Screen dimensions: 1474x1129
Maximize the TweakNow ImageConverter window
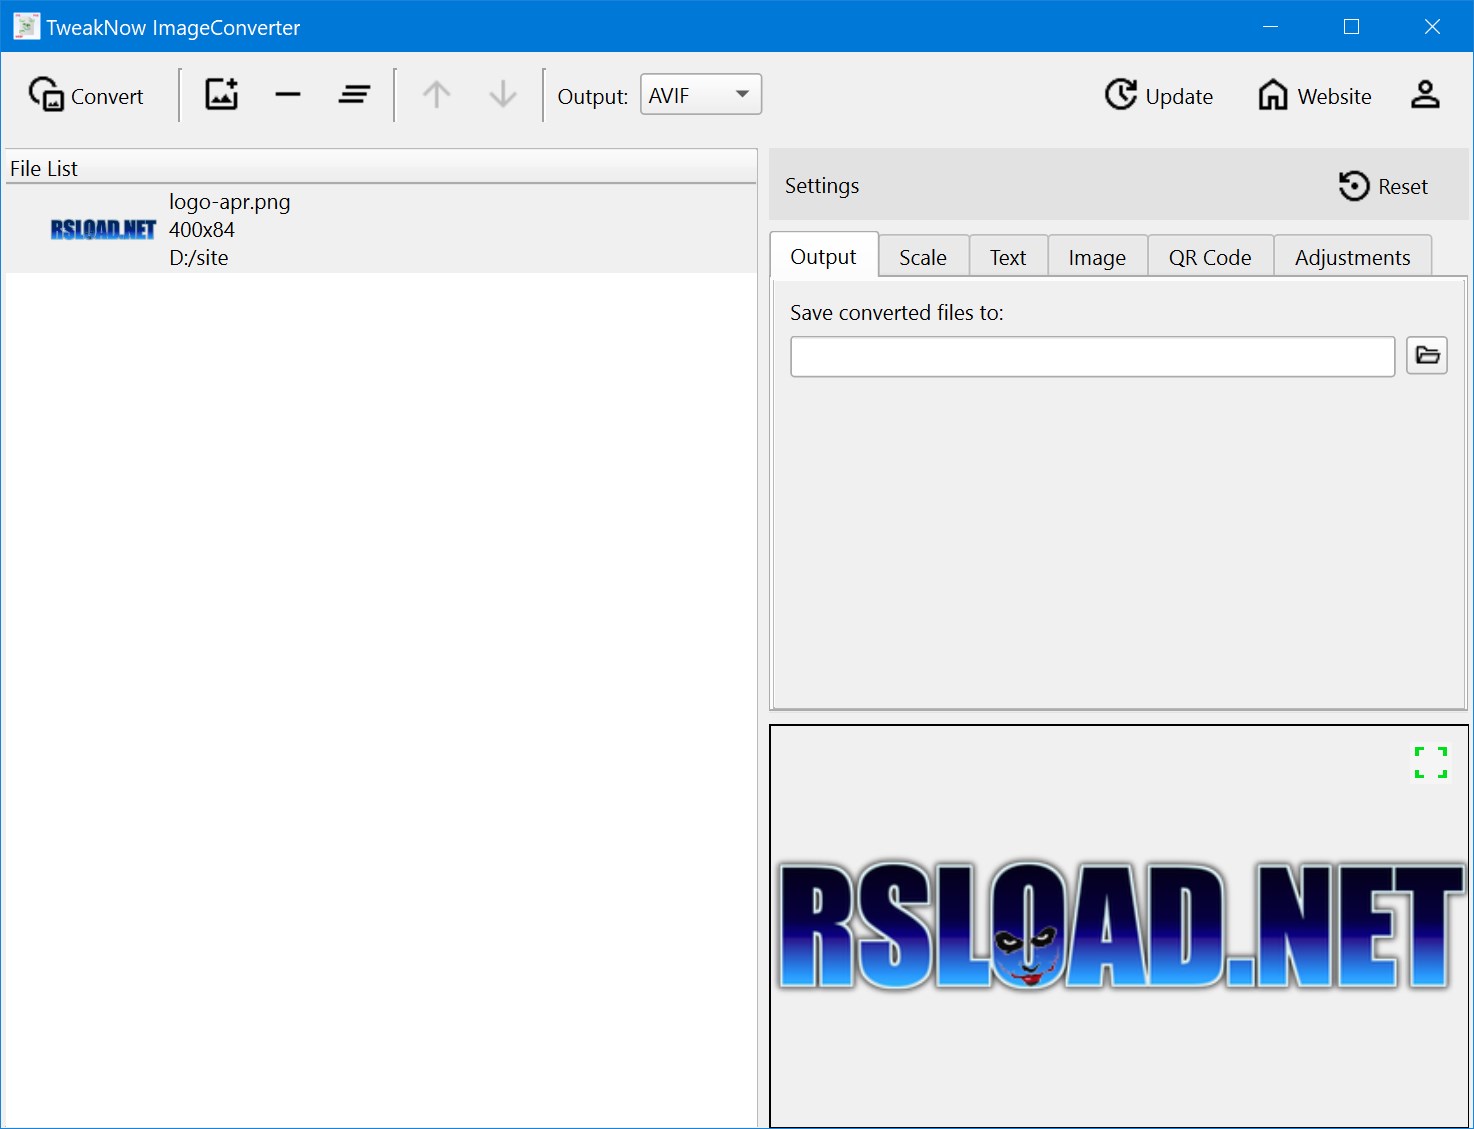tap(1351, 26)
